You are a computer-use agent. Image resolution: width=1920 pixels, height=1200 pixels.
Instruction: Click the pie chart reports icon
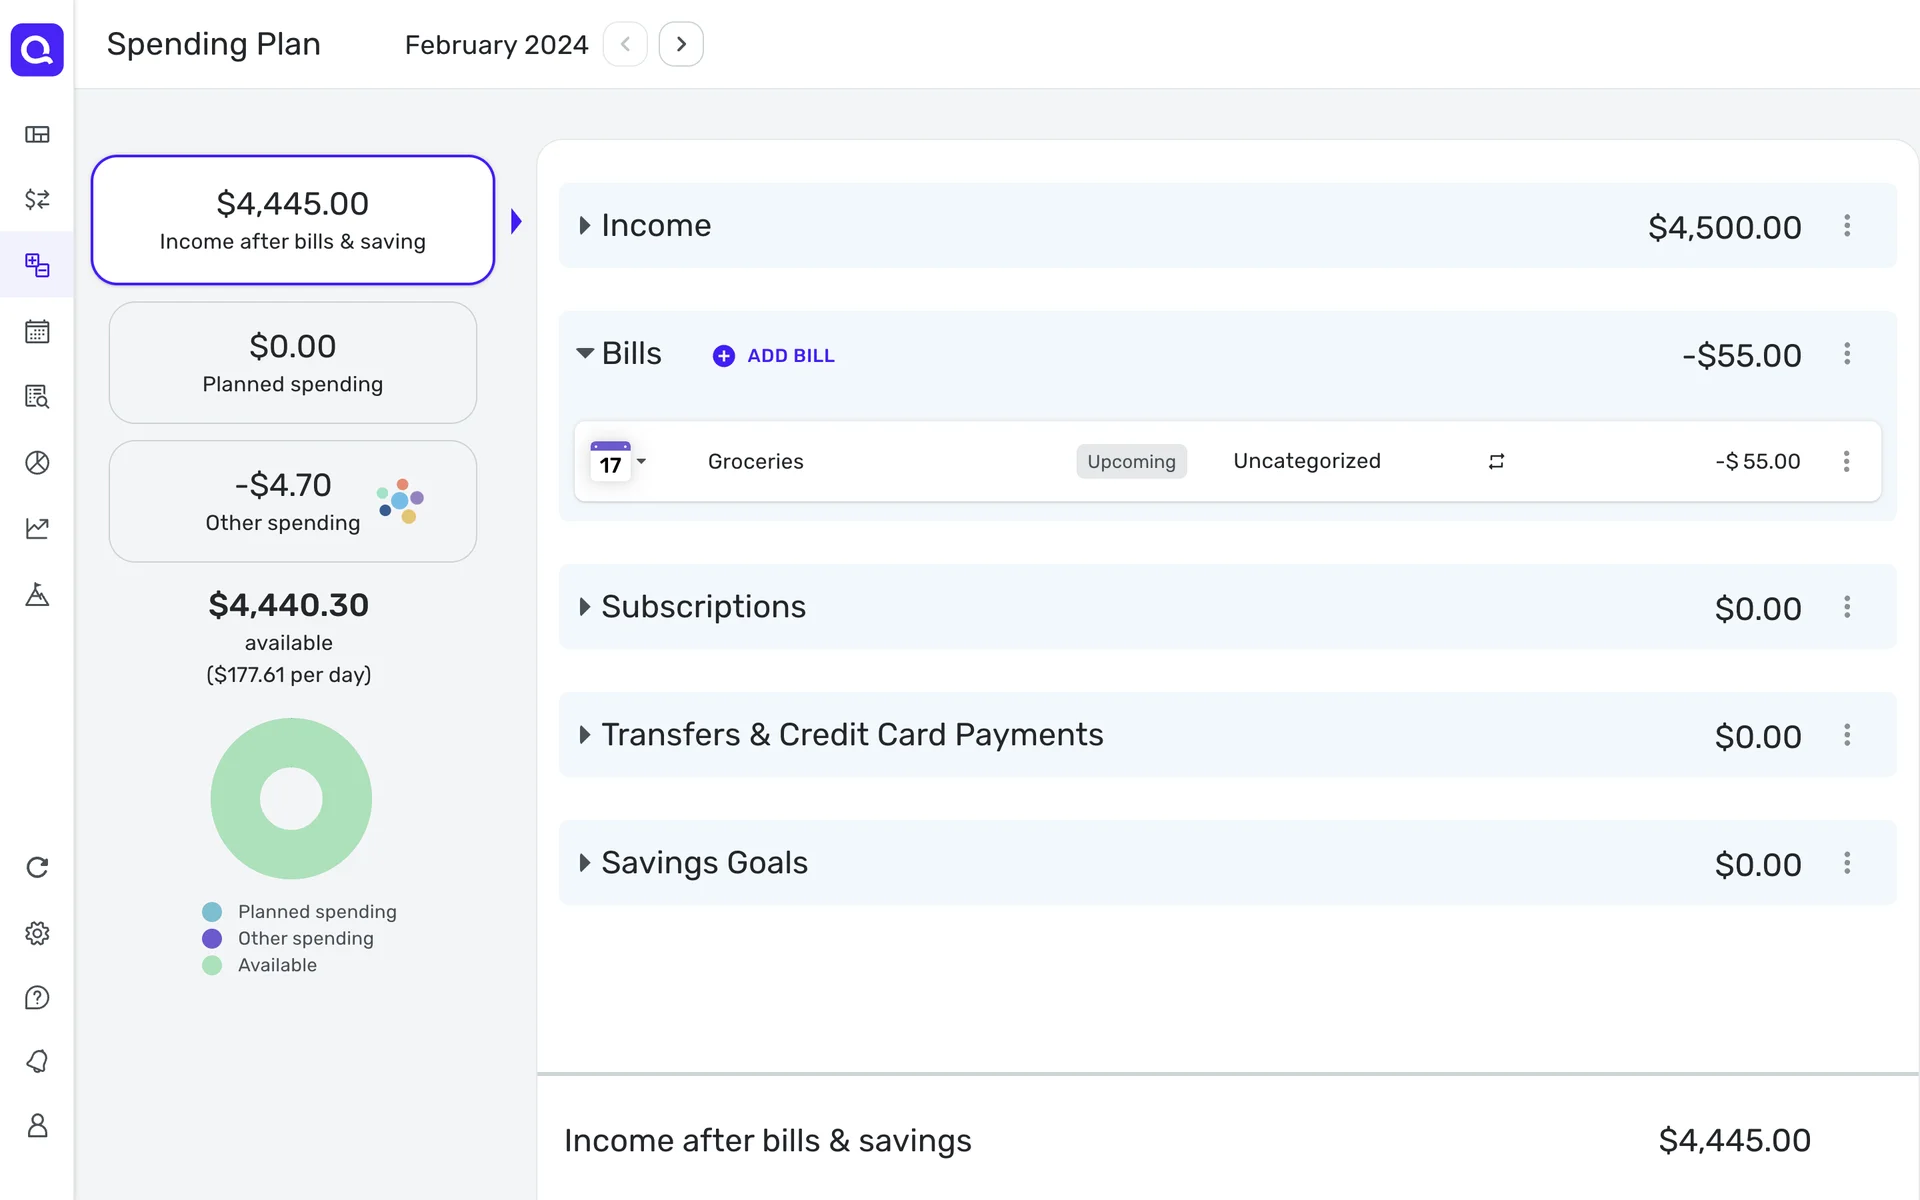pos(37,463)
